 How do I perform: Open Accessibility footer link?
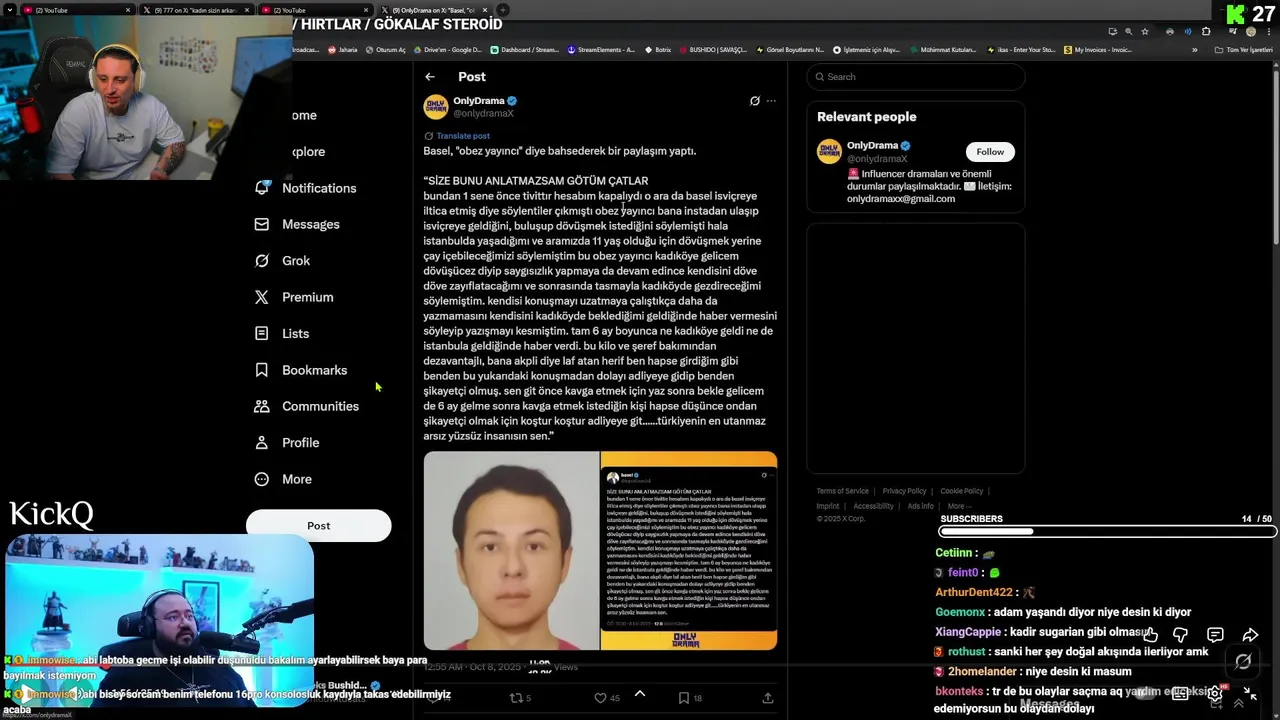click(873, 506)
